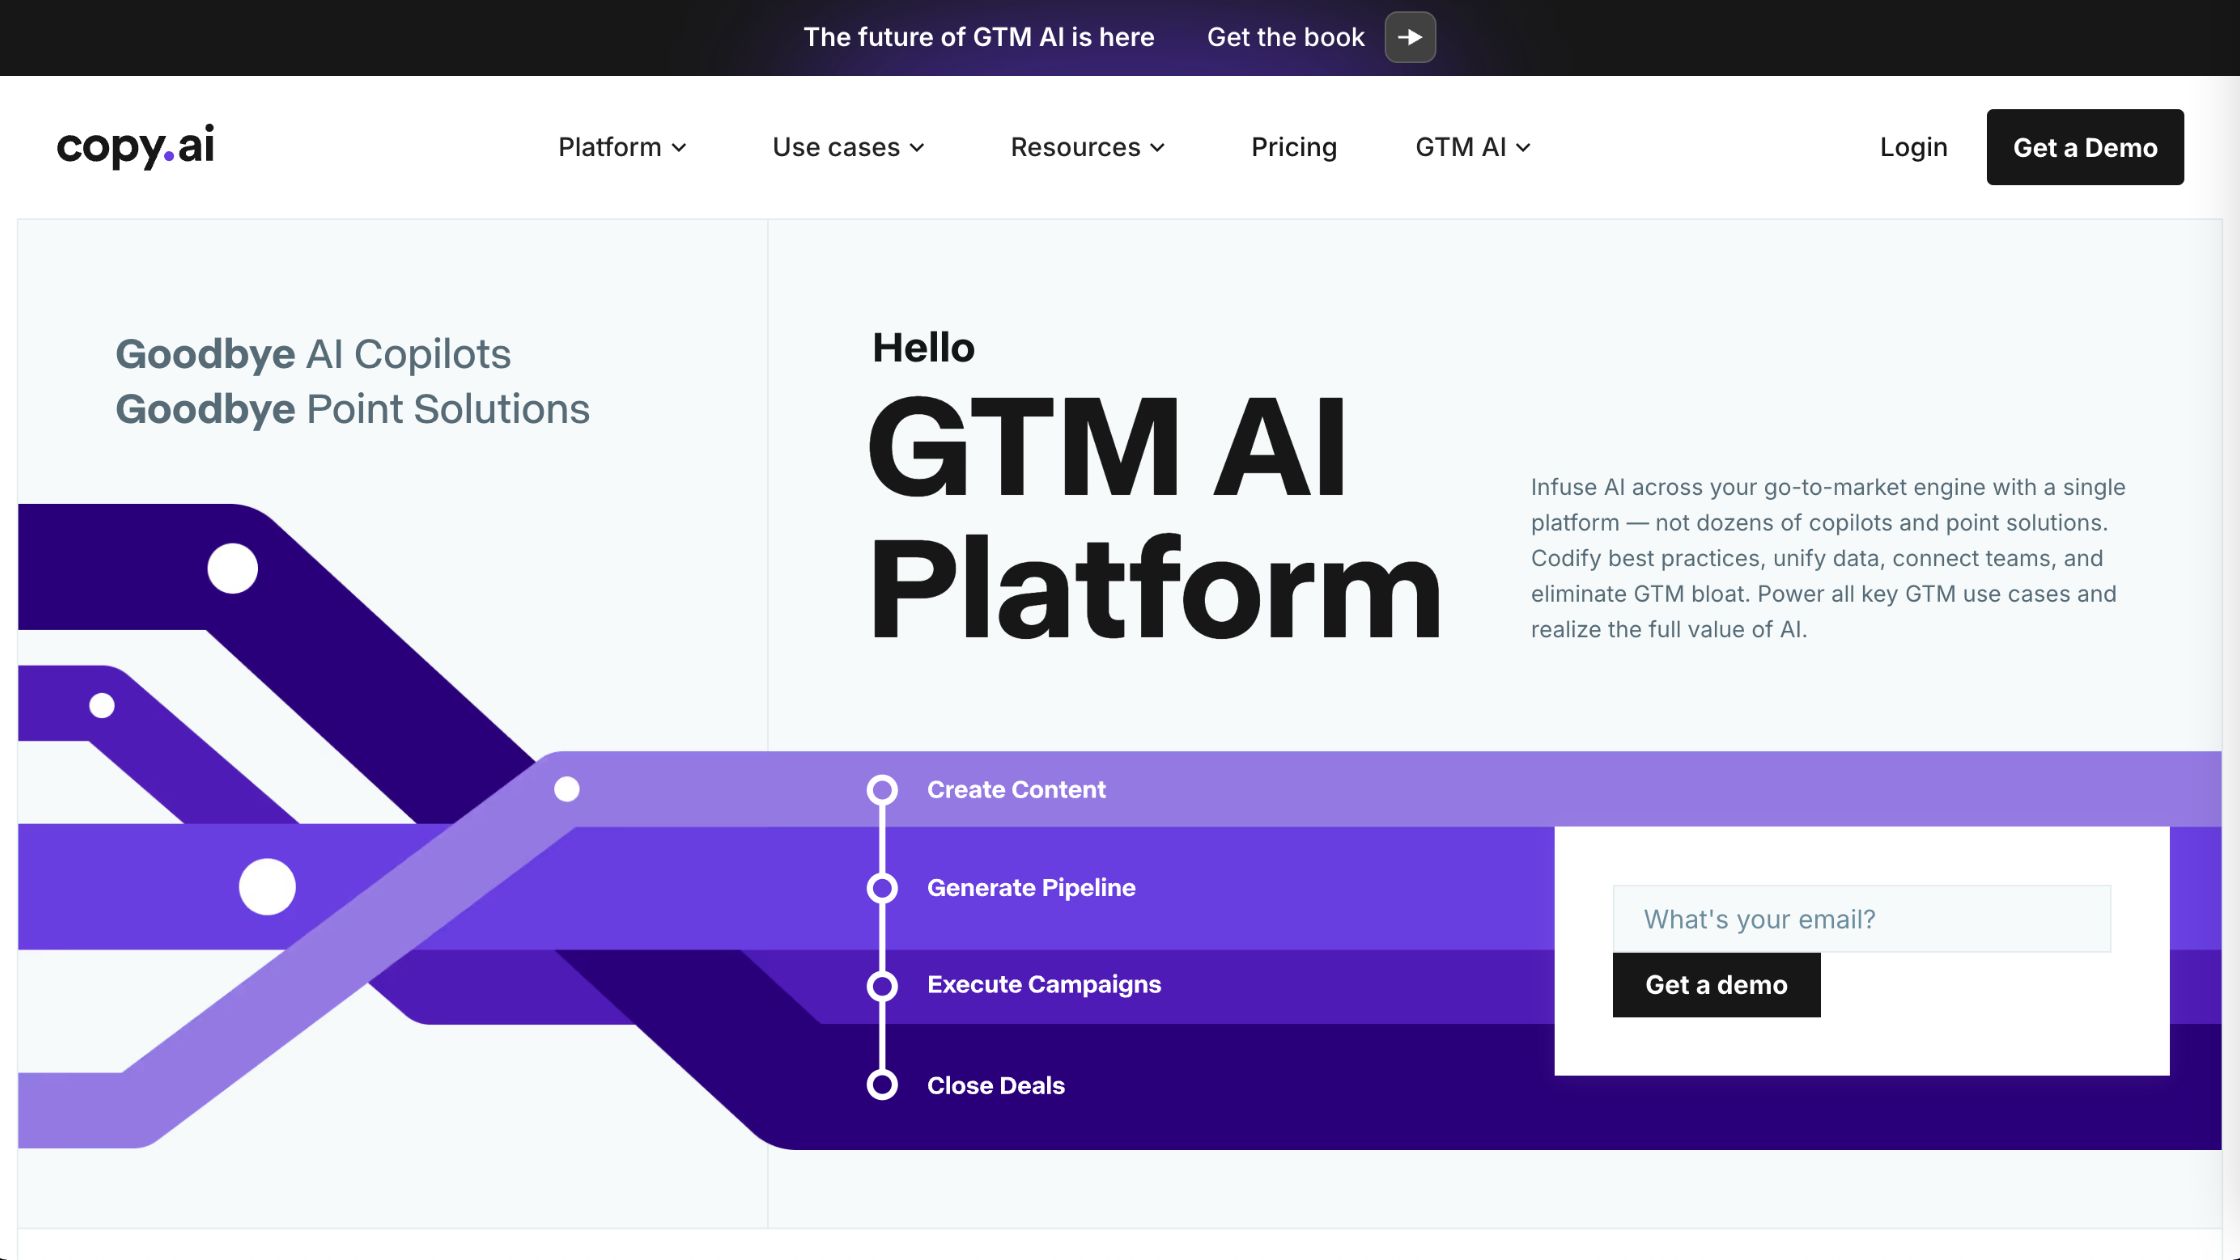
Task: Click the What's your email input field
Action: tap(1862, 918)
